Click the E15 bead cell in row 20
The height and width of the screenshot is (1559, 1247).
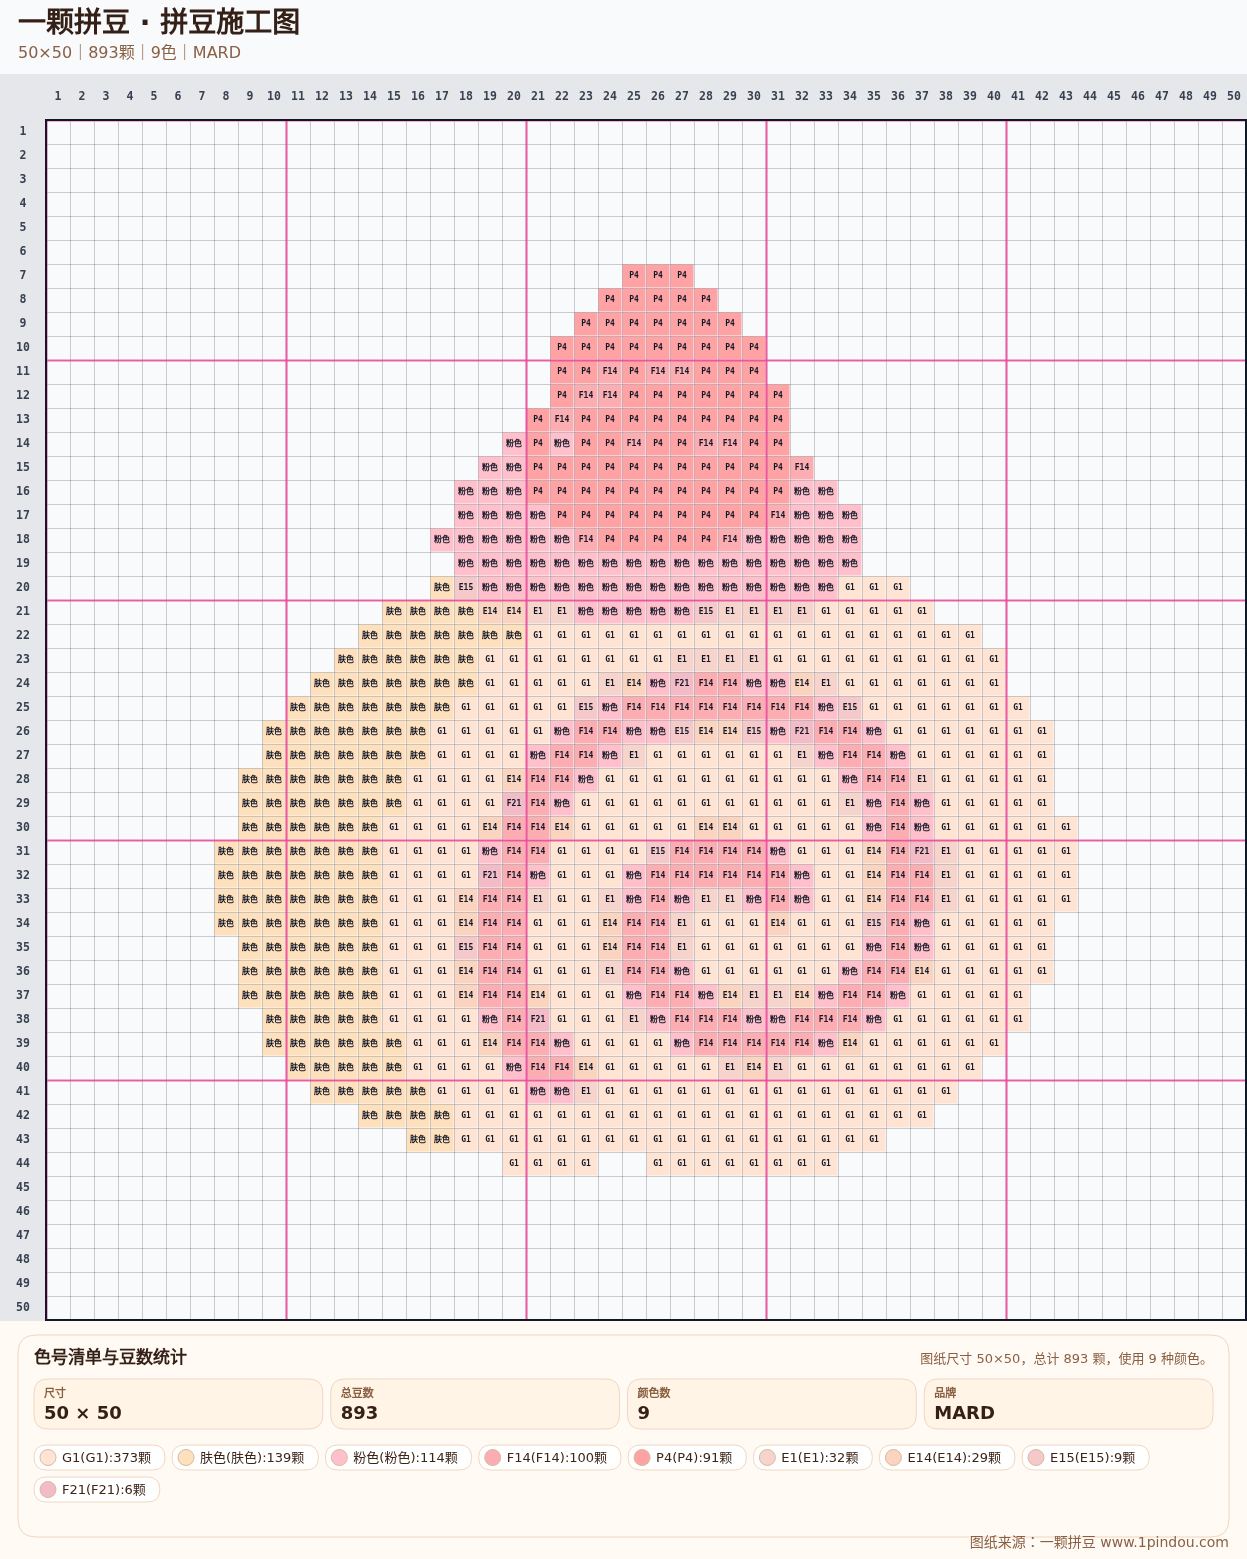[466, 587]
